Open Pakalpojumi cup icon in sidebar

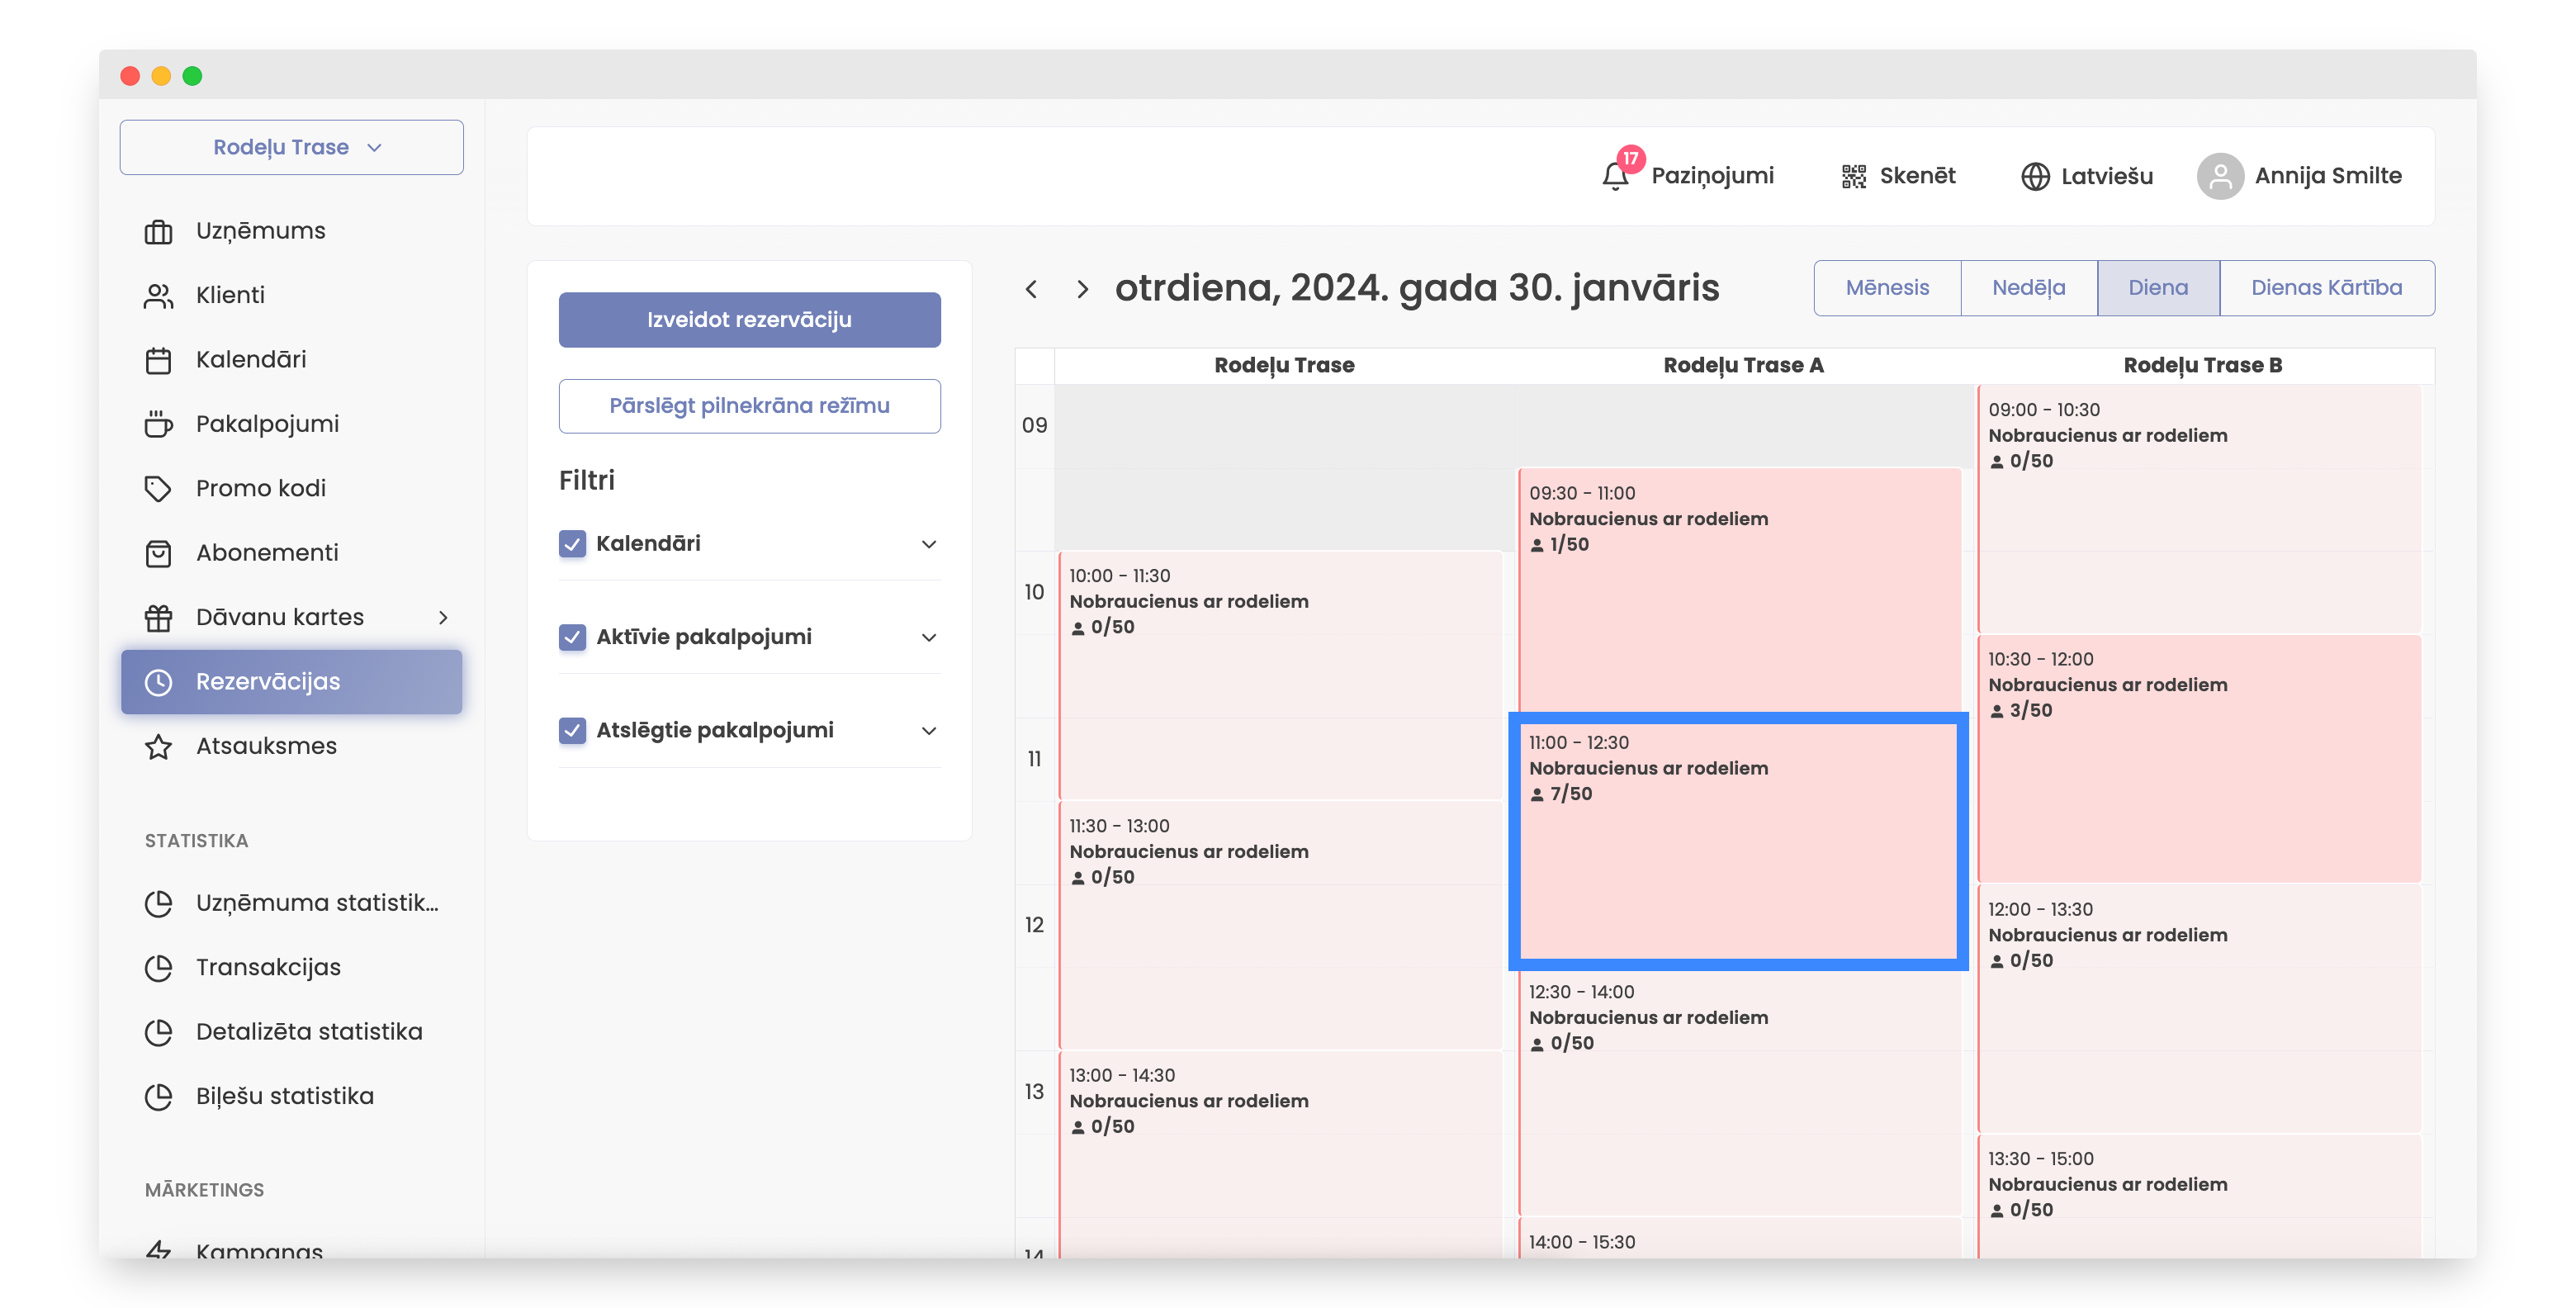tap(158, 424)
